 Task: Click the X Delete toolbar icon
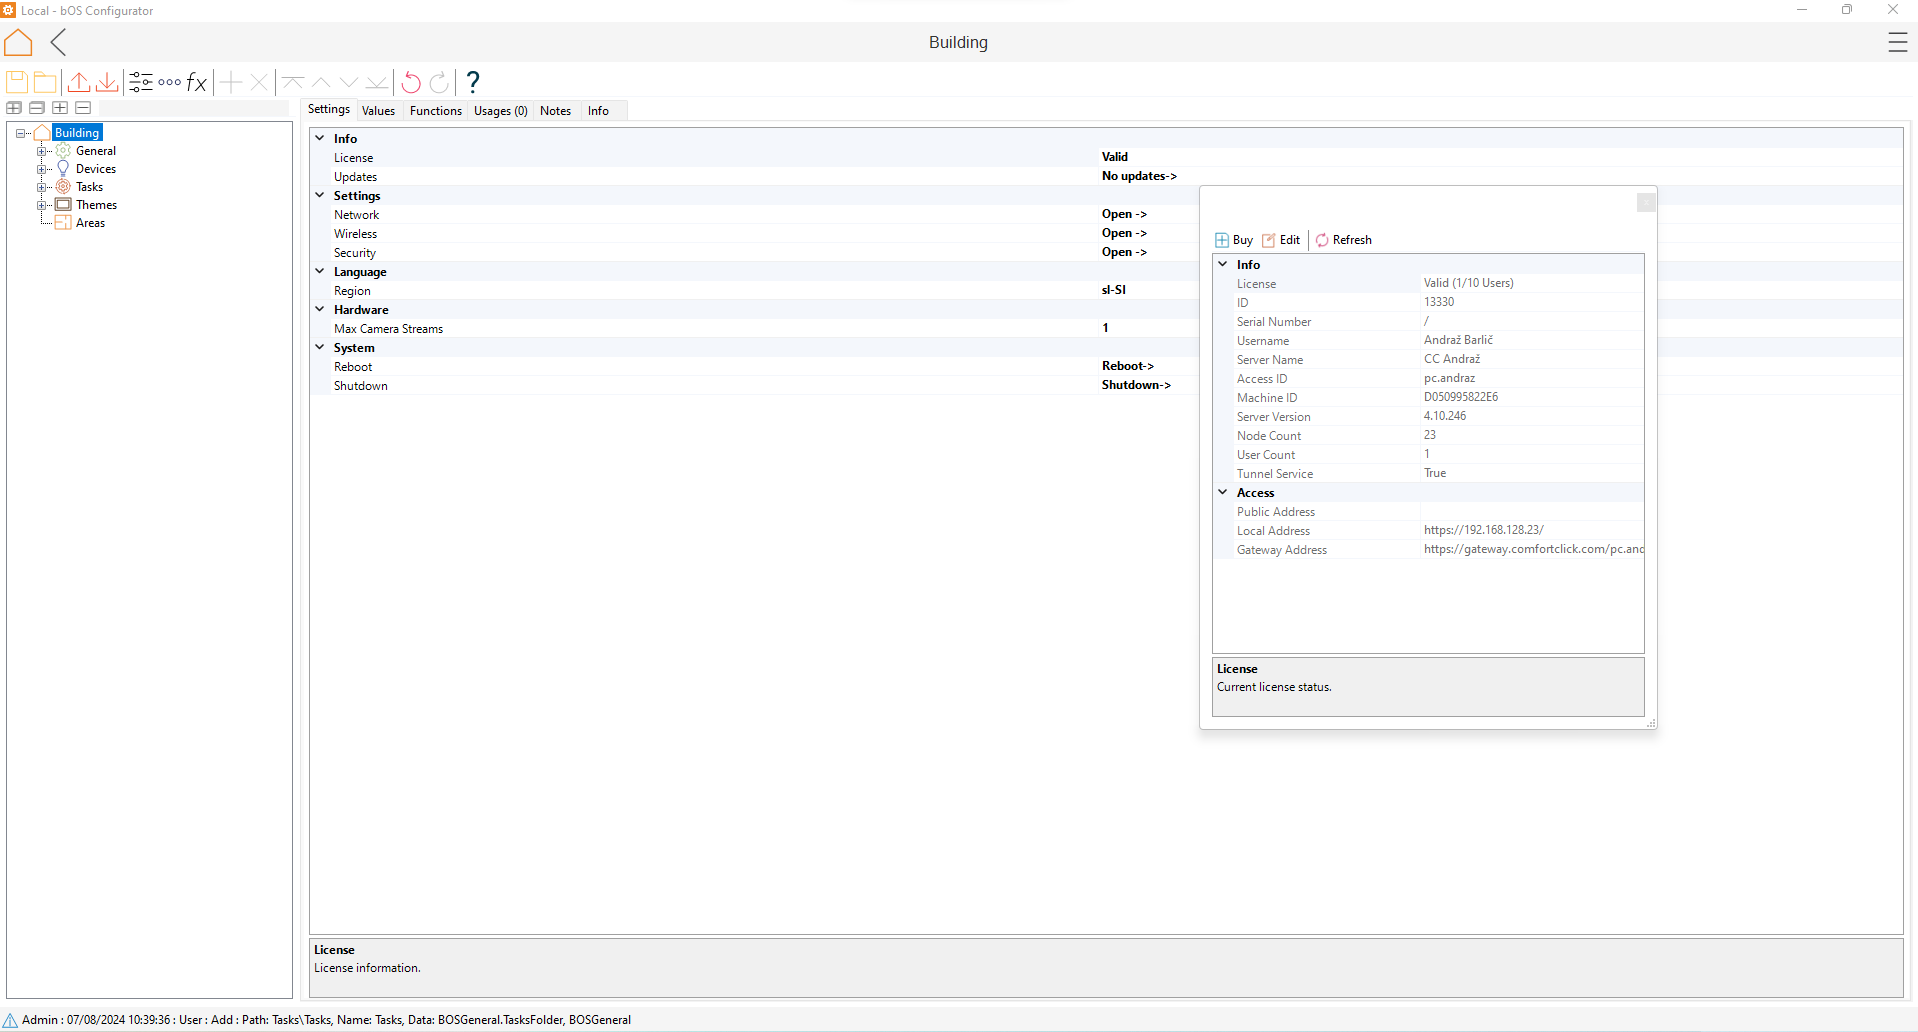259,82
